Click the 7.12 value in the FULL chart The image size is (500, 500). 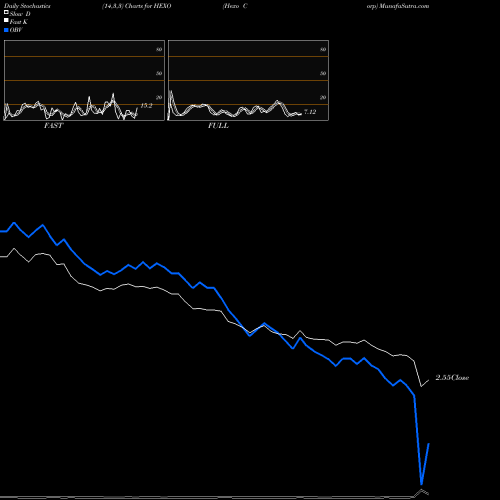[310, 112]
